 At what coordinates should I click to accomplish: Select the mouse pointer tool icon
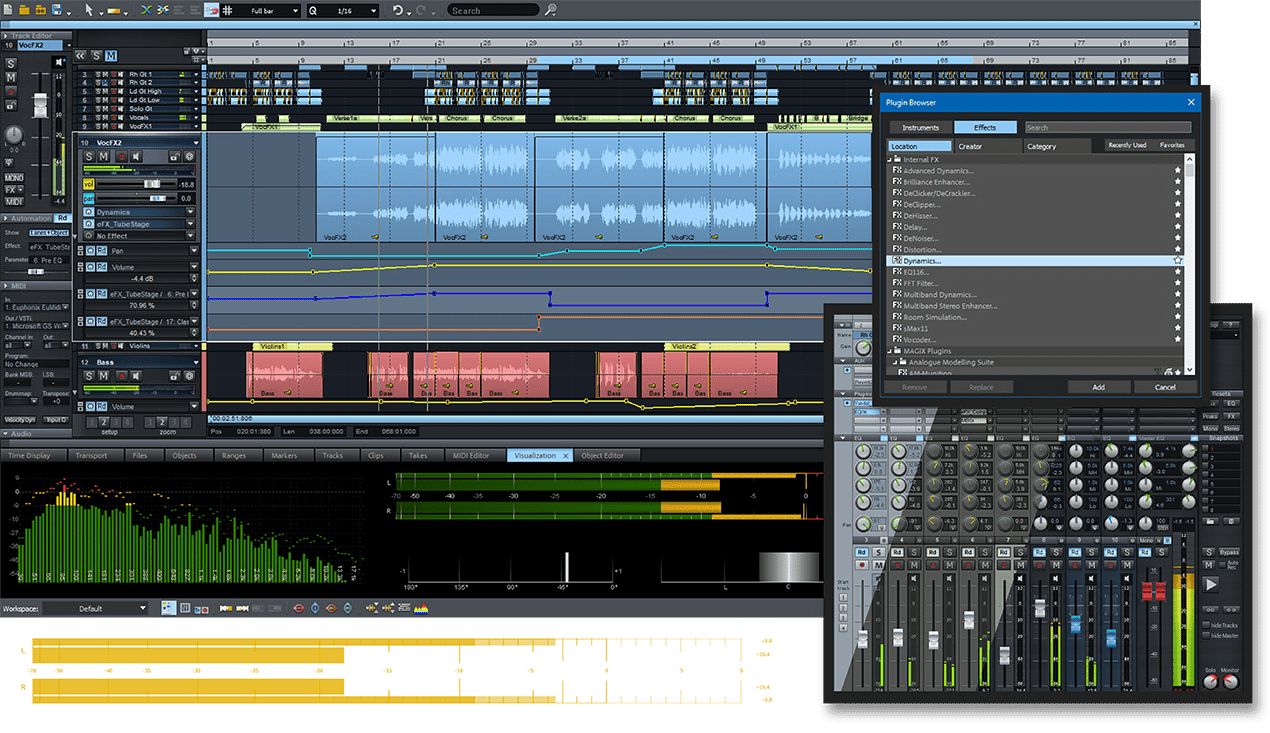(x=89, y=10)
